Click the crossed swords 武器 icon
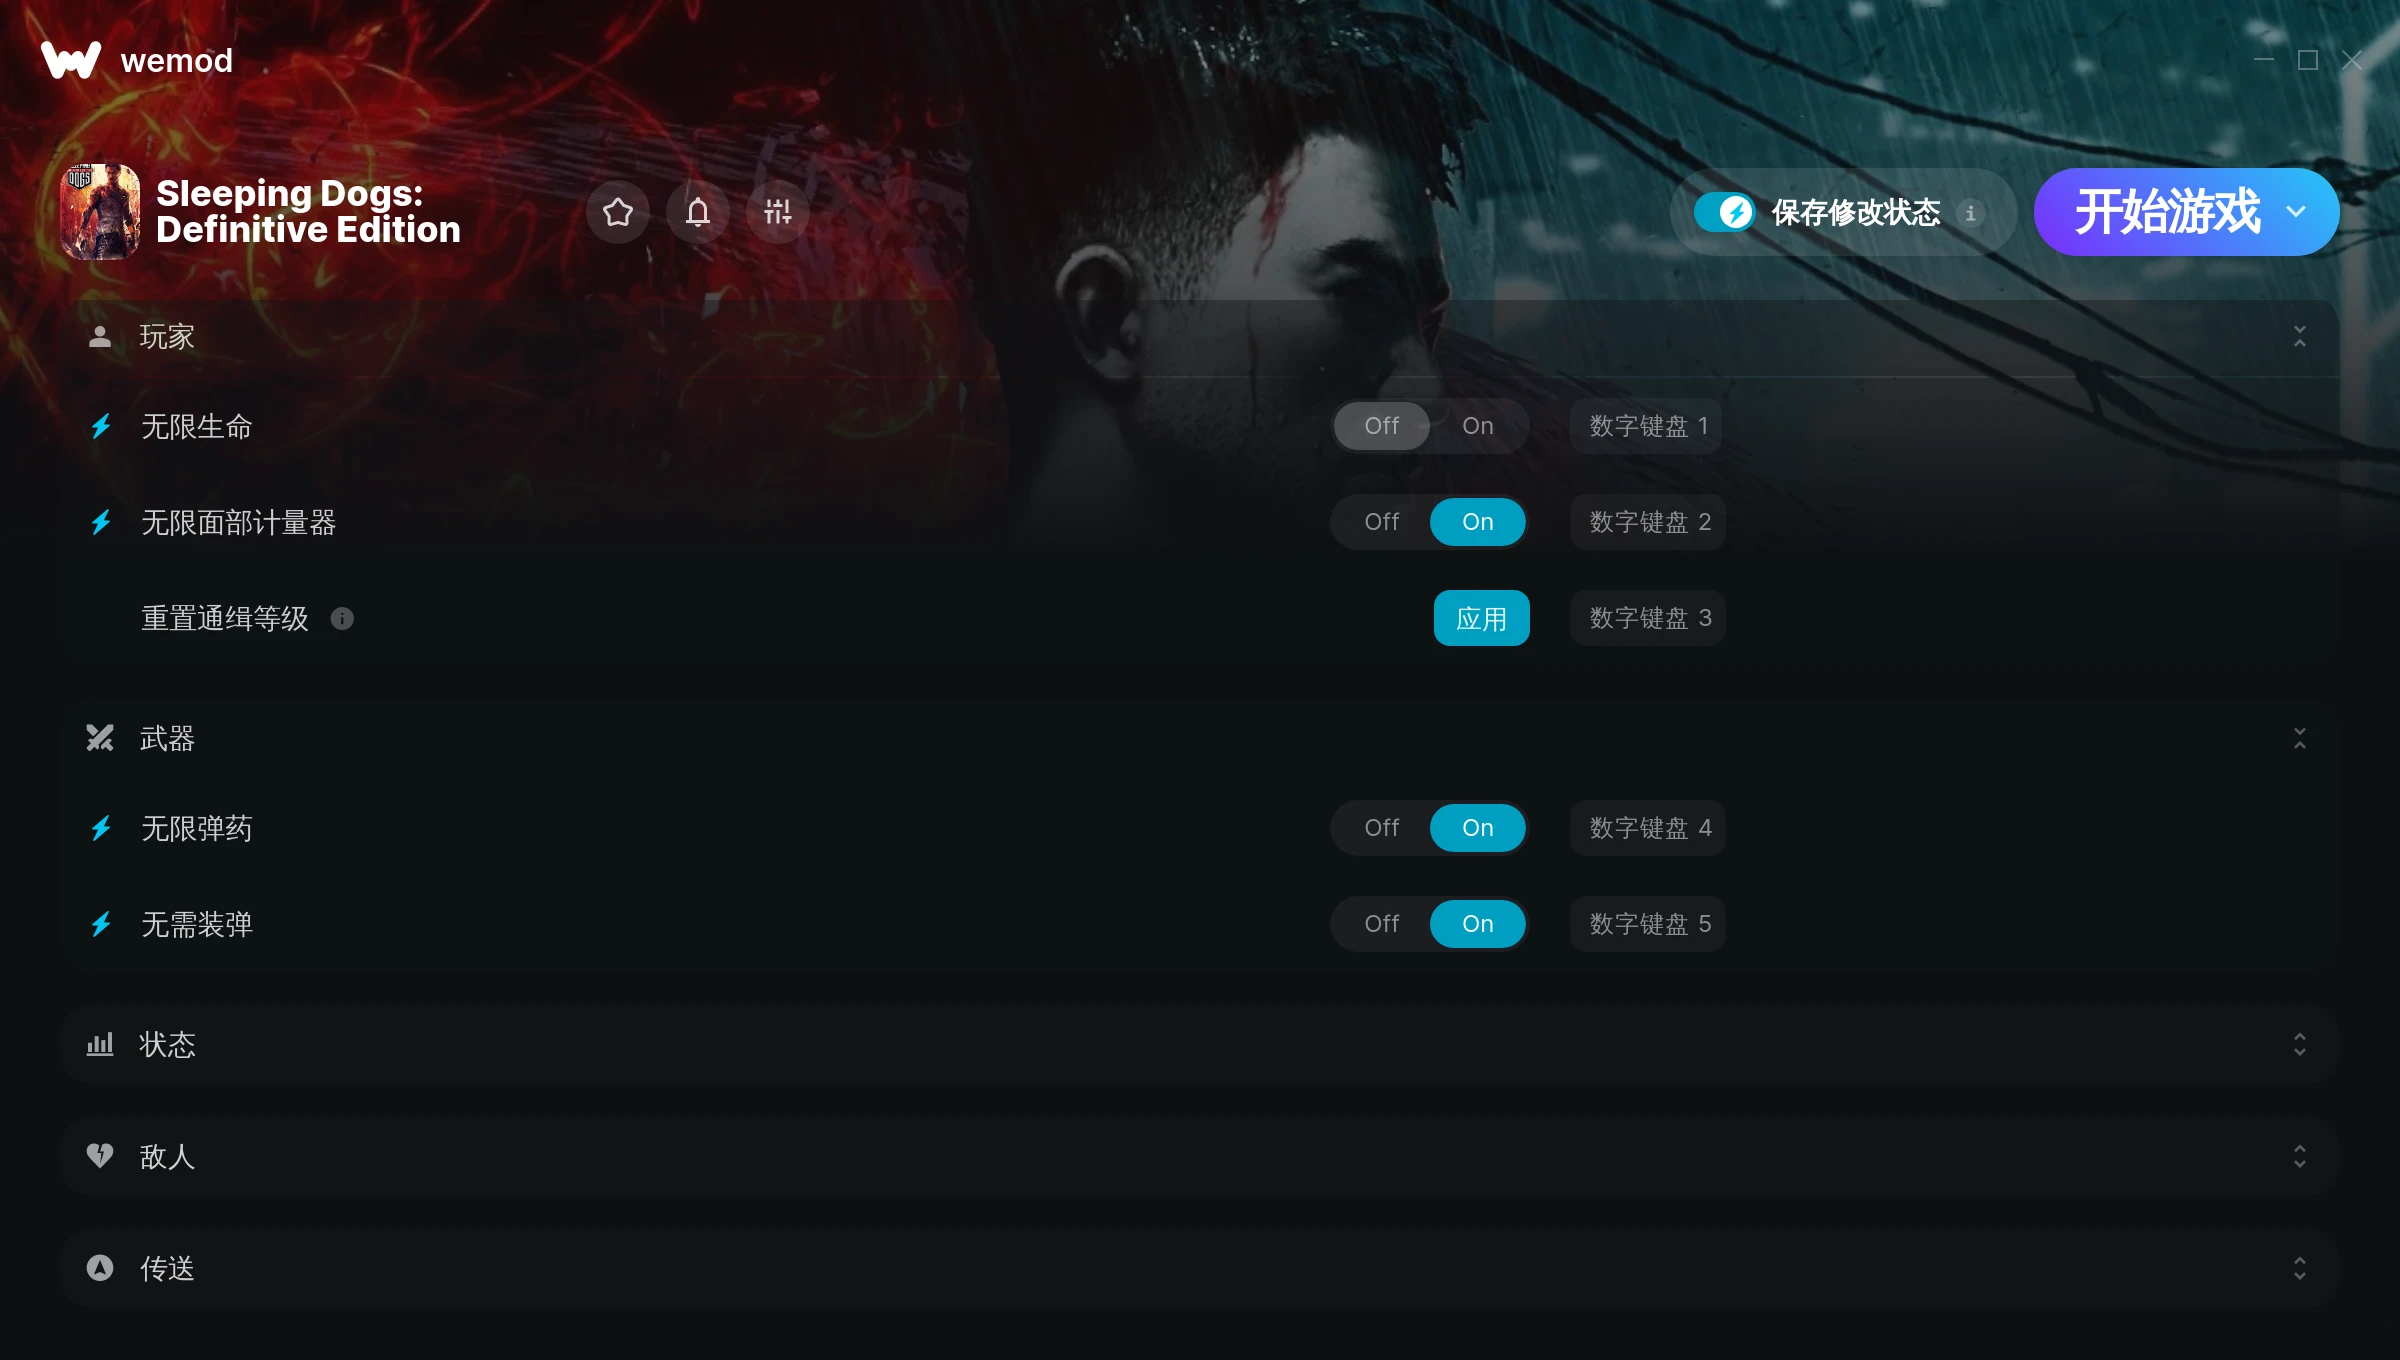Image resolution: width=2400 pixels, height=1360 pixels. point(100,738)
